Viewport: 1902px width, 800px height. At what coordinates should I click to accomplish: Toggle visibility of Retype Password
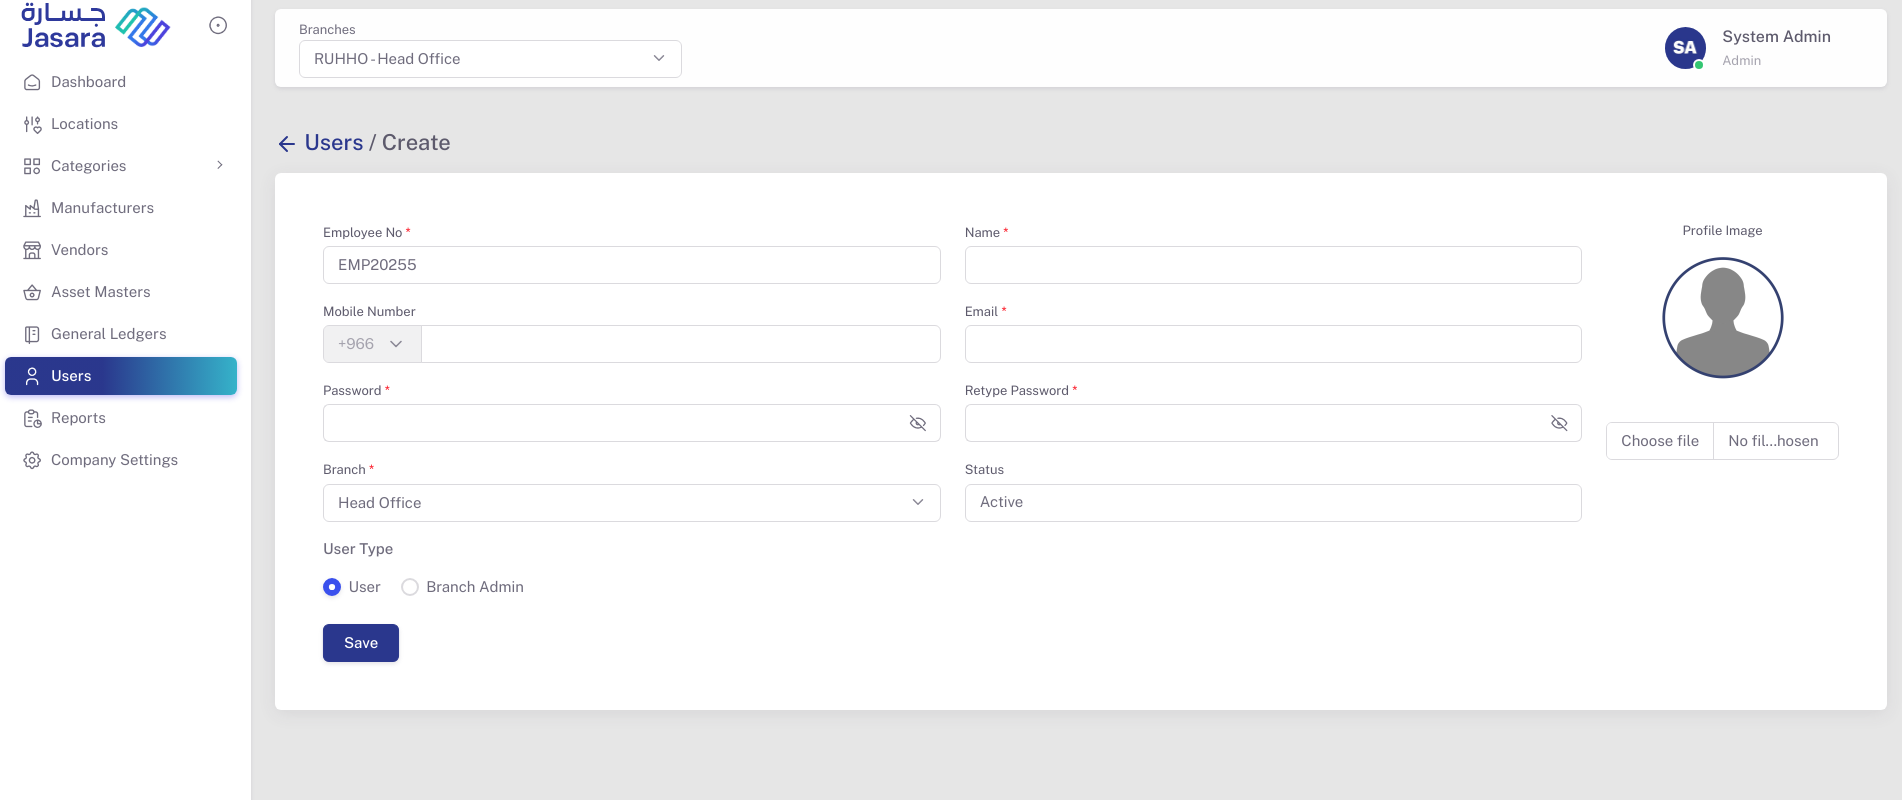tap(1558, 423)
